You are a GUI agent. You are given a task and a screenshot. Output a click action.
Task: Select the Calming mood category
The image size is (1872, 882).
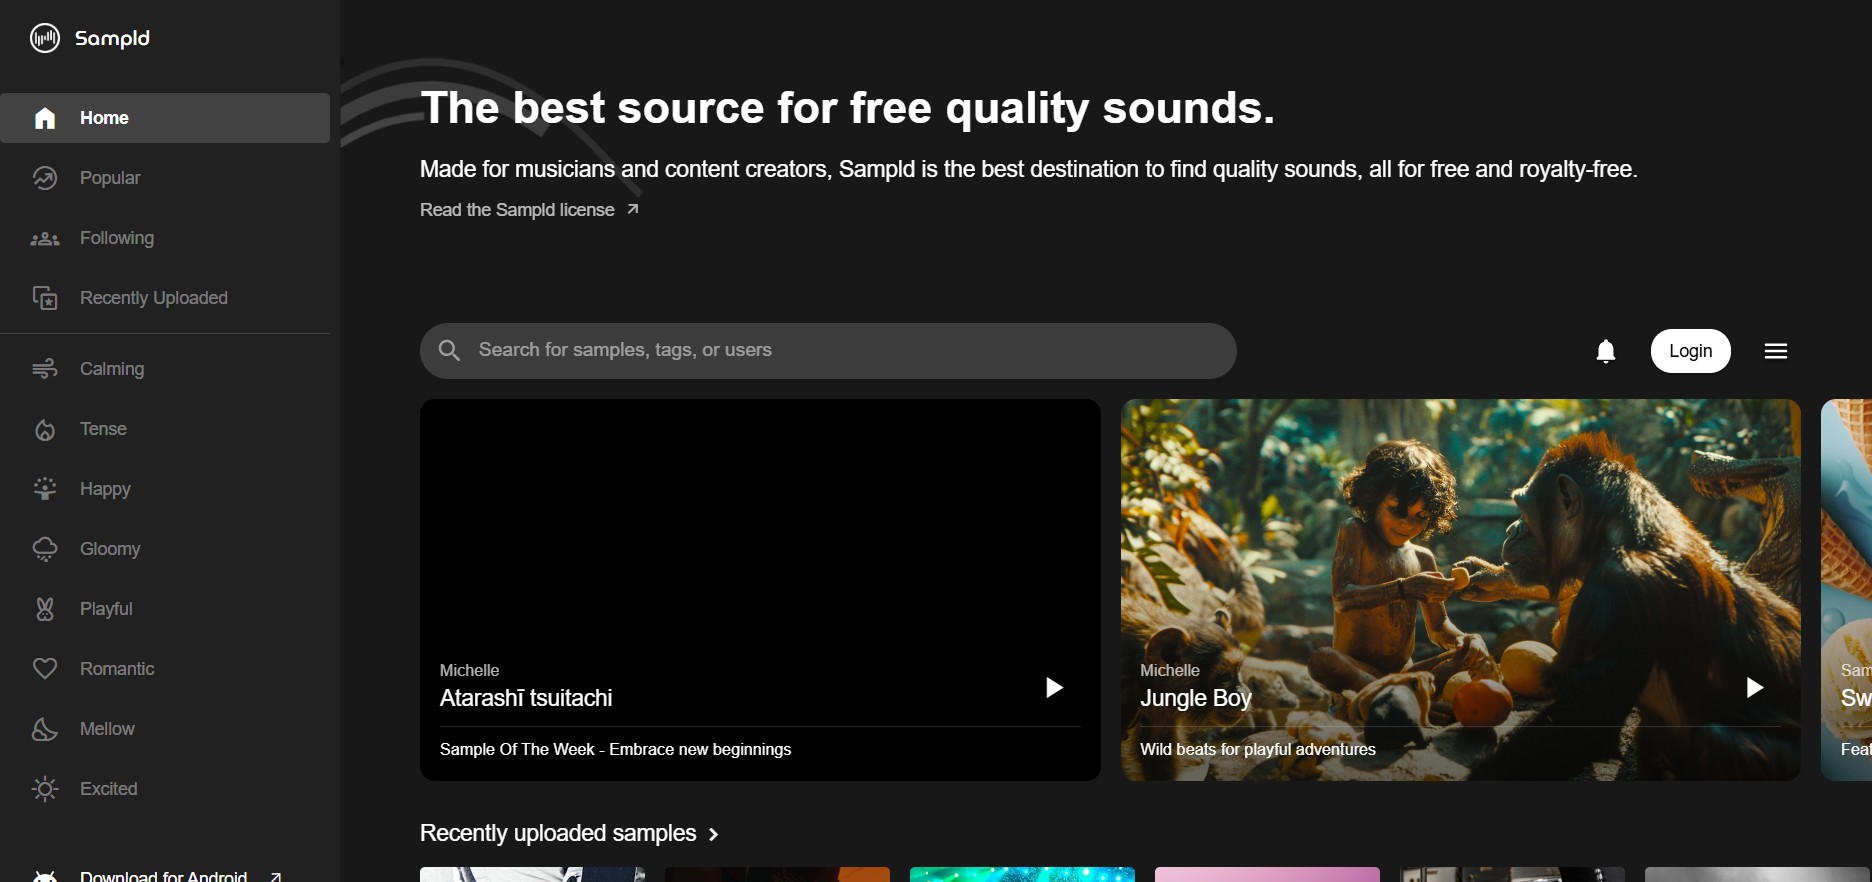click(x=111, y=369)
